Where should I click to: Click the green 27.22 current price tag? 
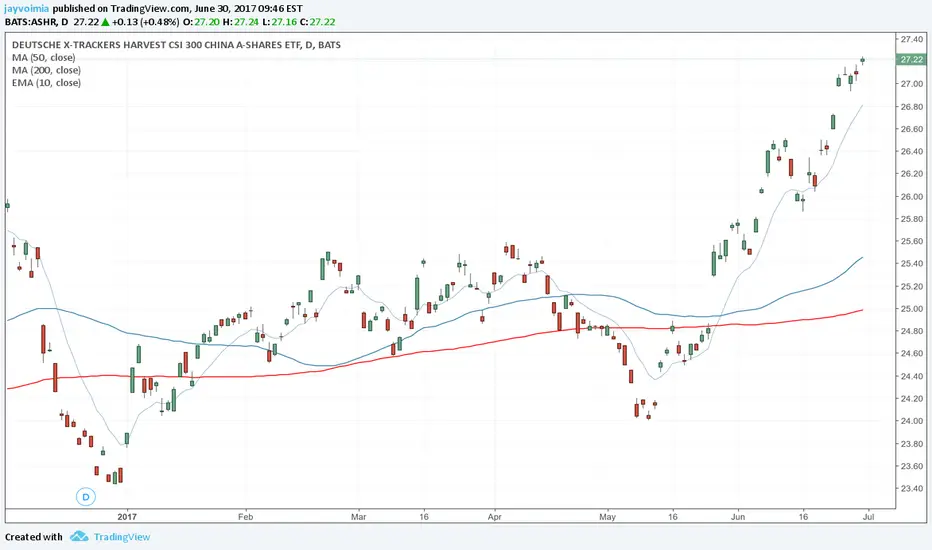coord(911,59)
